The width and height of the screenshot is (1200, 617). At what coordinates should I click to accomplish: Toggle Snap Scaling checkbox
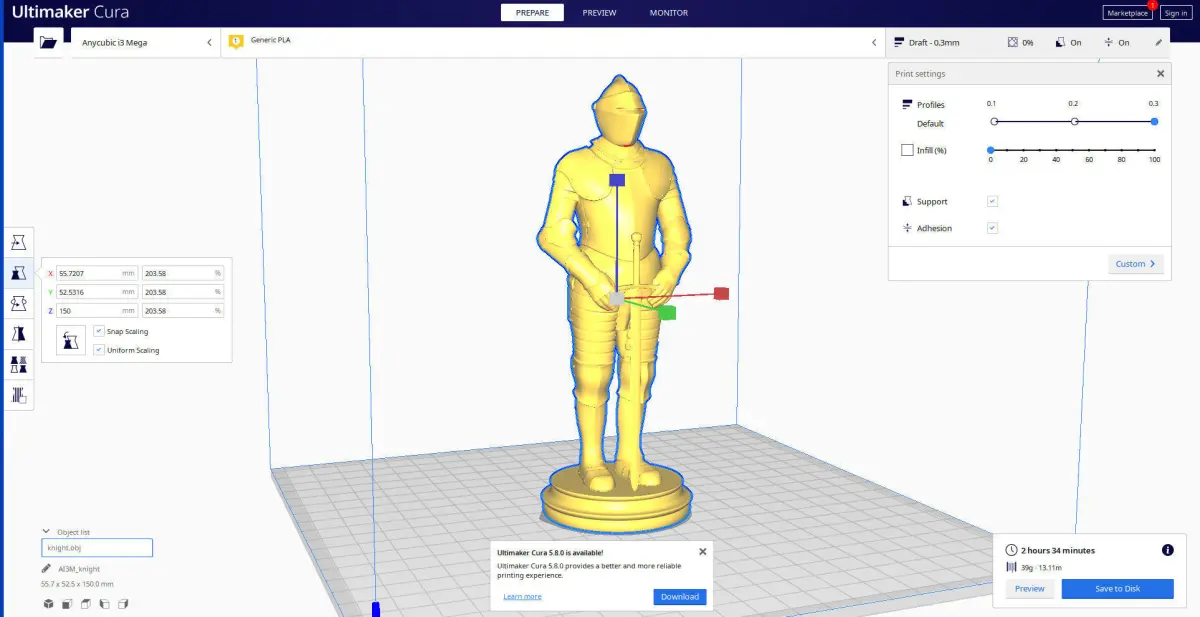(x=99, y=331)
